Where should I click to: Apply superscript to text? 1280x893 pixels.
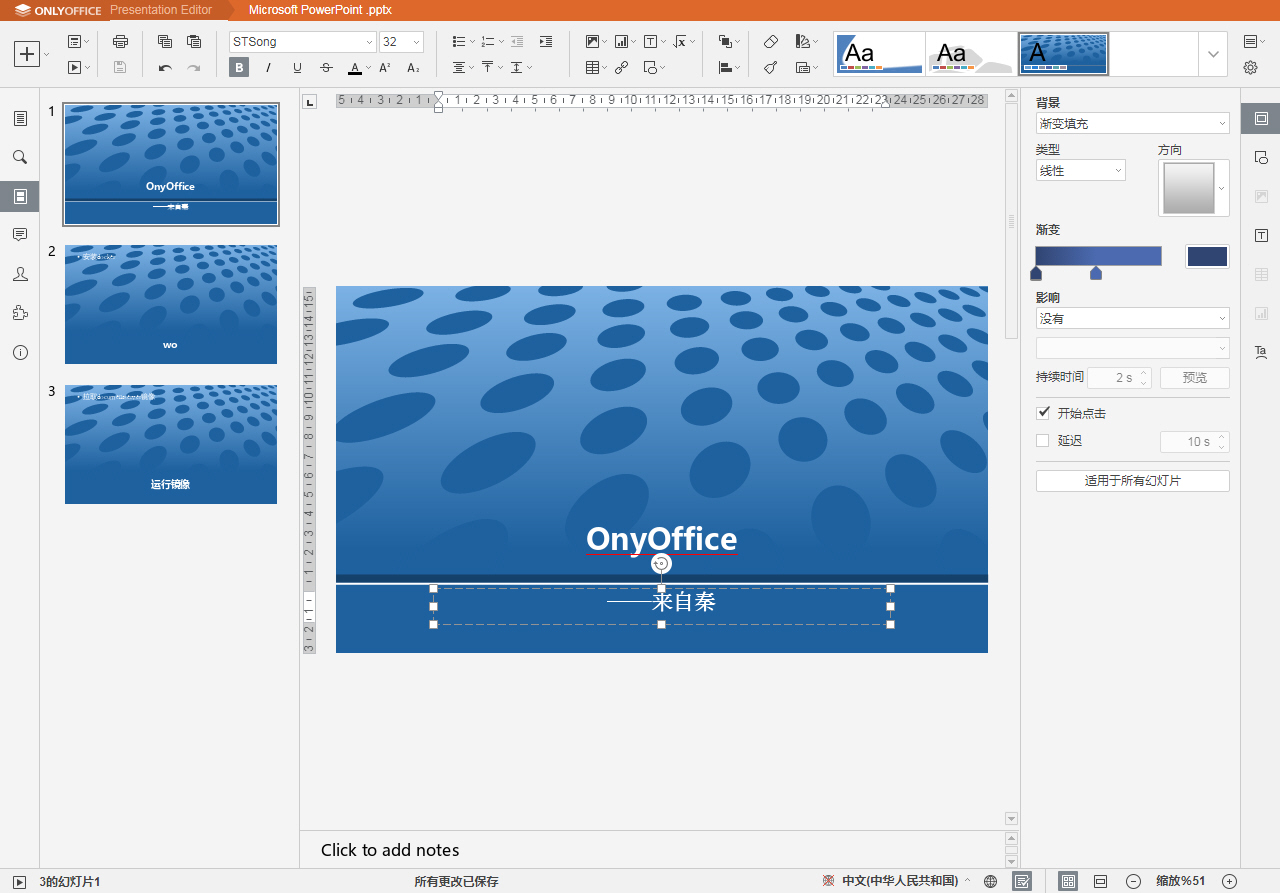385,68
